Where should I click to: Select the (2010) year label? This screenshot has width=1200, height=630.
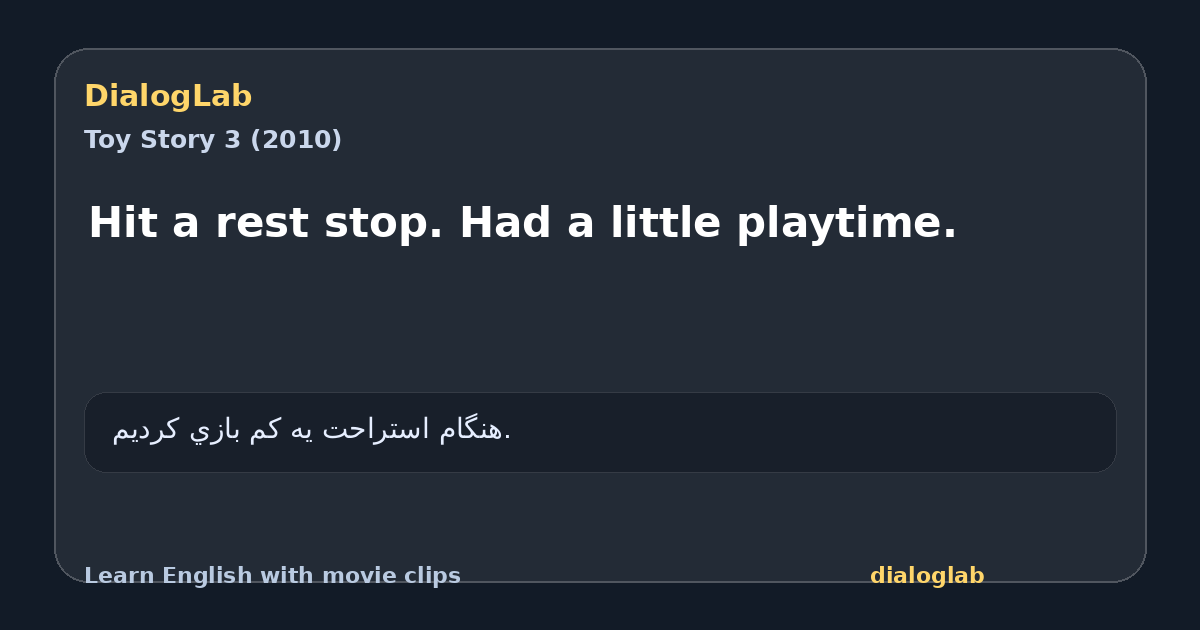(x=295, y=140)
